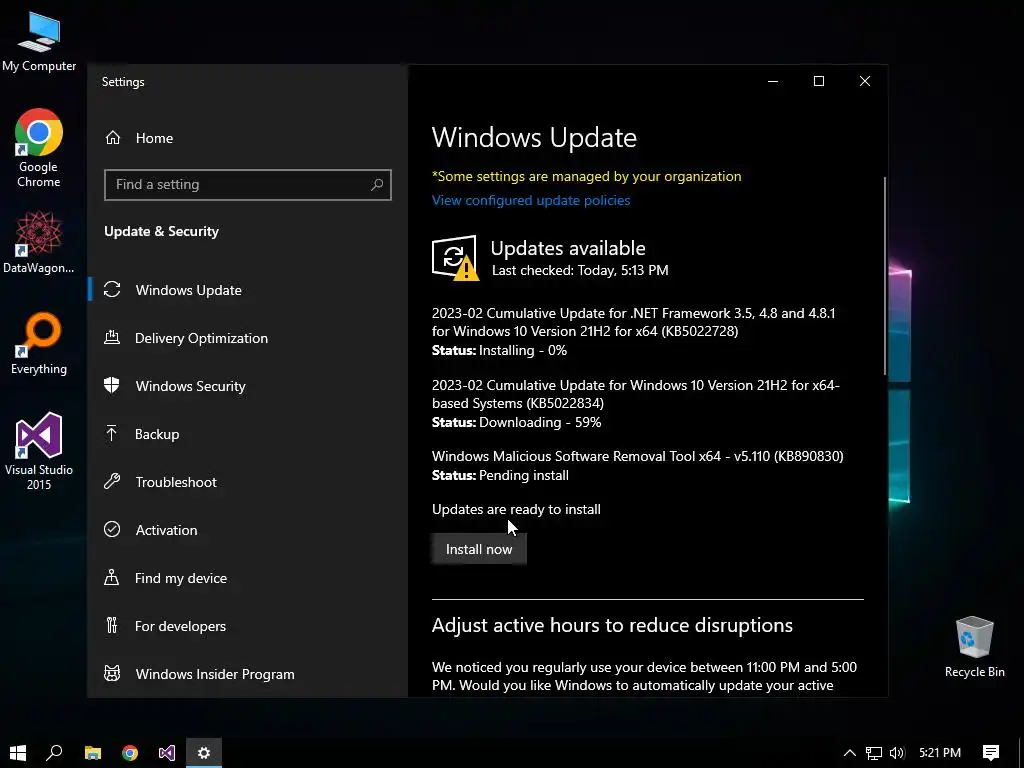Click the network icon in system tray

874,753
